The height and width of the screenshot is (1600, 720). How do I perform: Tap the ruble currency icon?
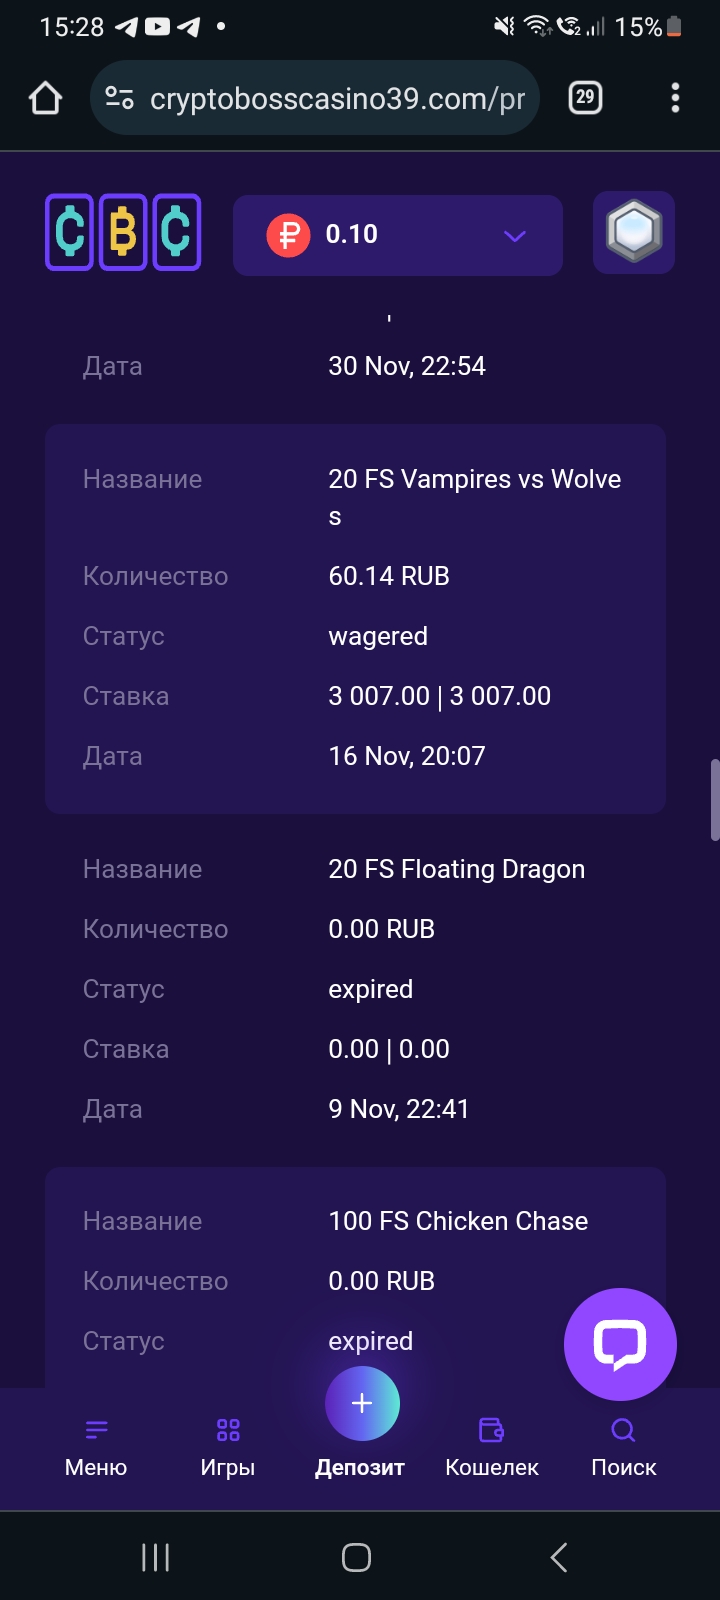[288, 236]
